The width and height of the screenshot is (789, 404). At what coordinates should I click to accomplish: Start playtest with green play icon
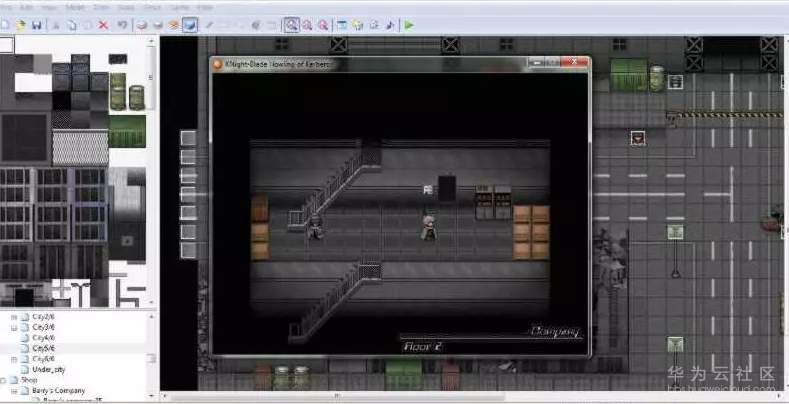tap(409, 25)
